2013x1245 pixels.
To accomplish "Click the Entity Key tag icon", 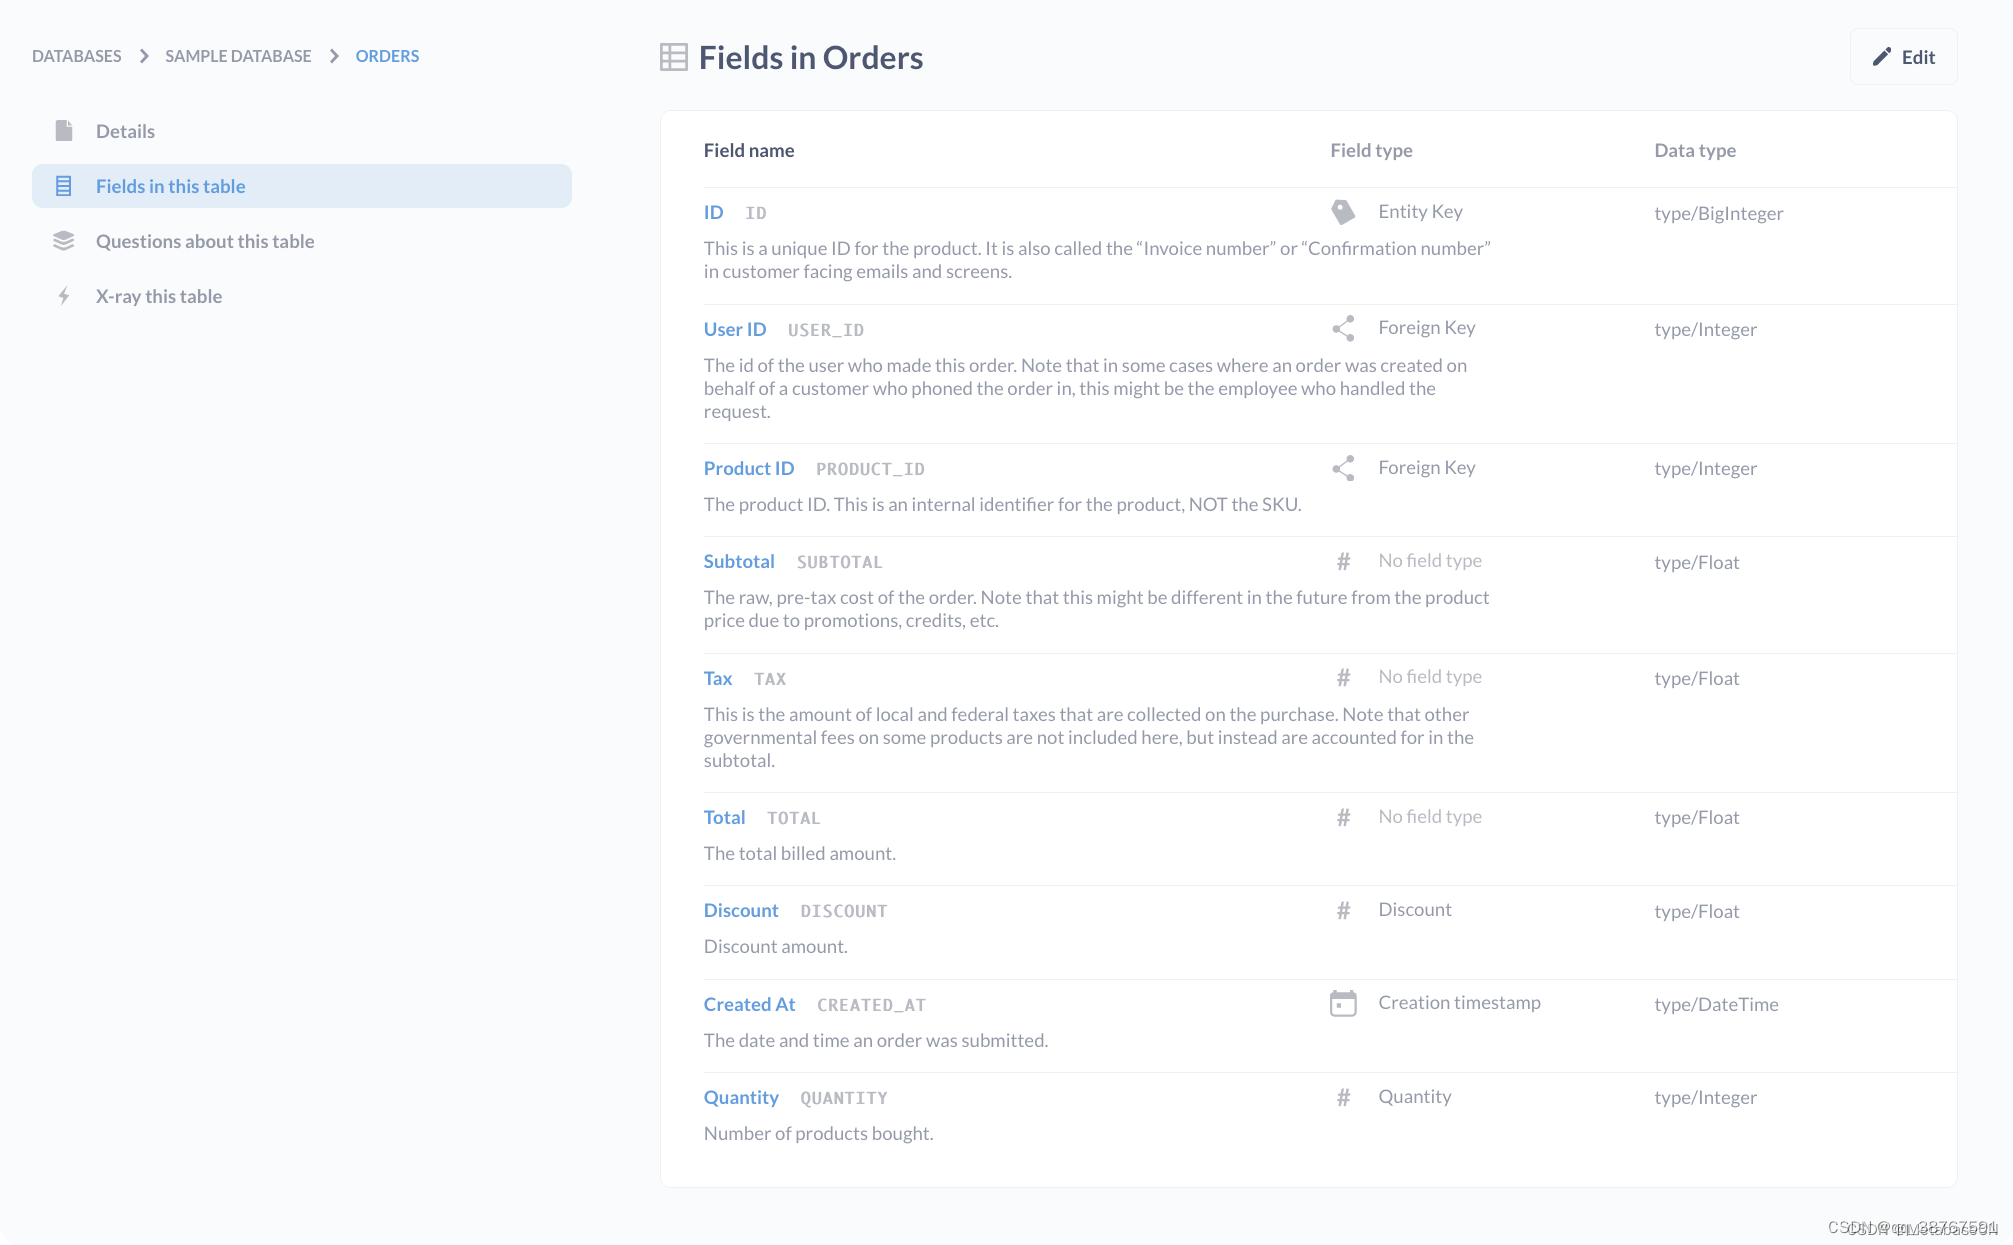I will click(x=1343, y=212).
